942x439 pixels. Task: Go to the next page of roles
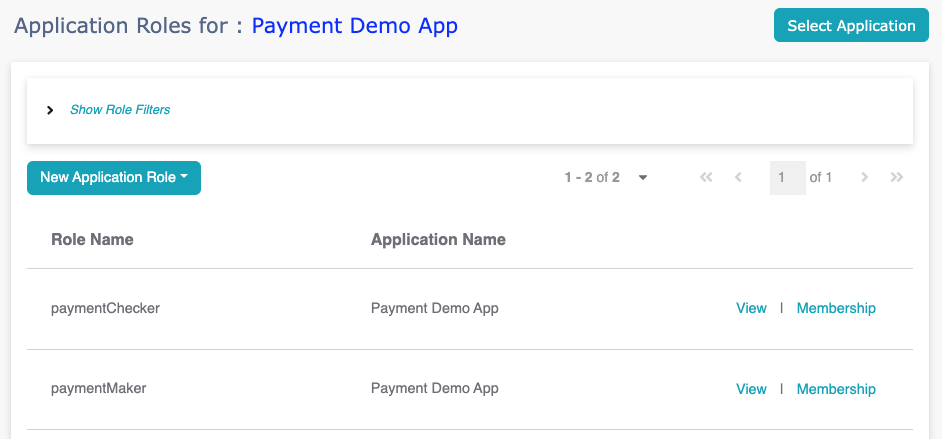864,178
